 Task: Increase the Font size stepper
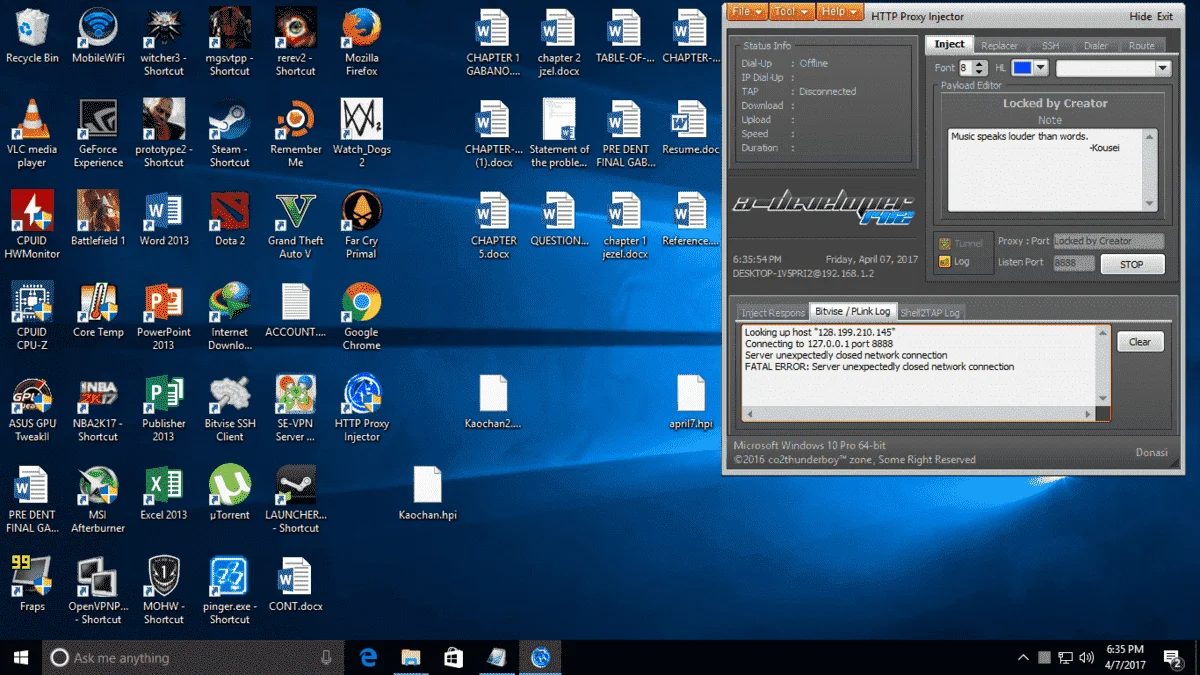coord(980,64)
